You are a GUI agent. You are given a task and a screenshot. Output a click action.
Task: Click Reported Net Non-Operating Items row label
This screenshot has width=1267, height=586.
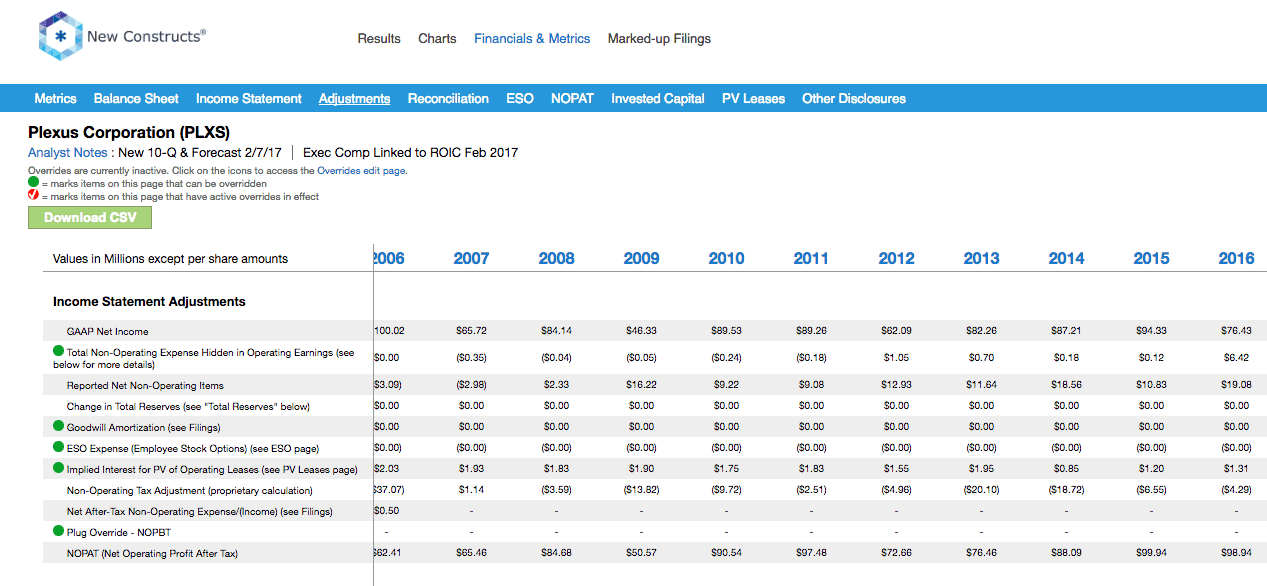(x=145, y=385)
